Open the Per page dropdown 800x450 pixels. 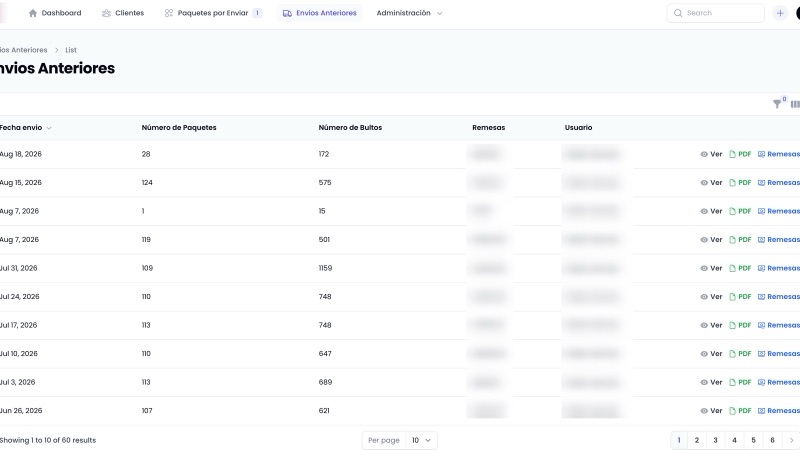tap(421, 440)
